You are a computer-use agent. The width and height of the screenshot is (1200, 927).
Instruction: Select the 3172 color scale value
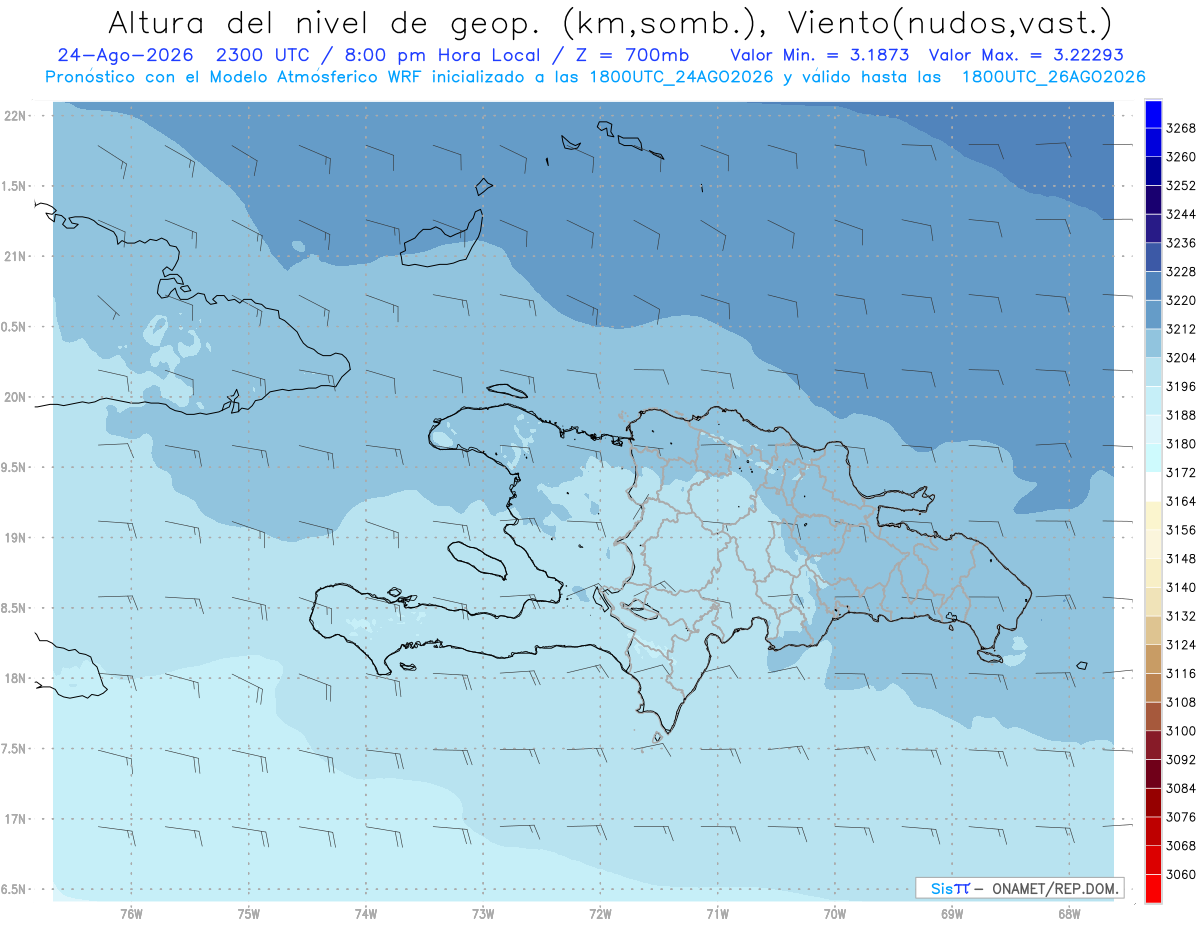click(1181, 472)
